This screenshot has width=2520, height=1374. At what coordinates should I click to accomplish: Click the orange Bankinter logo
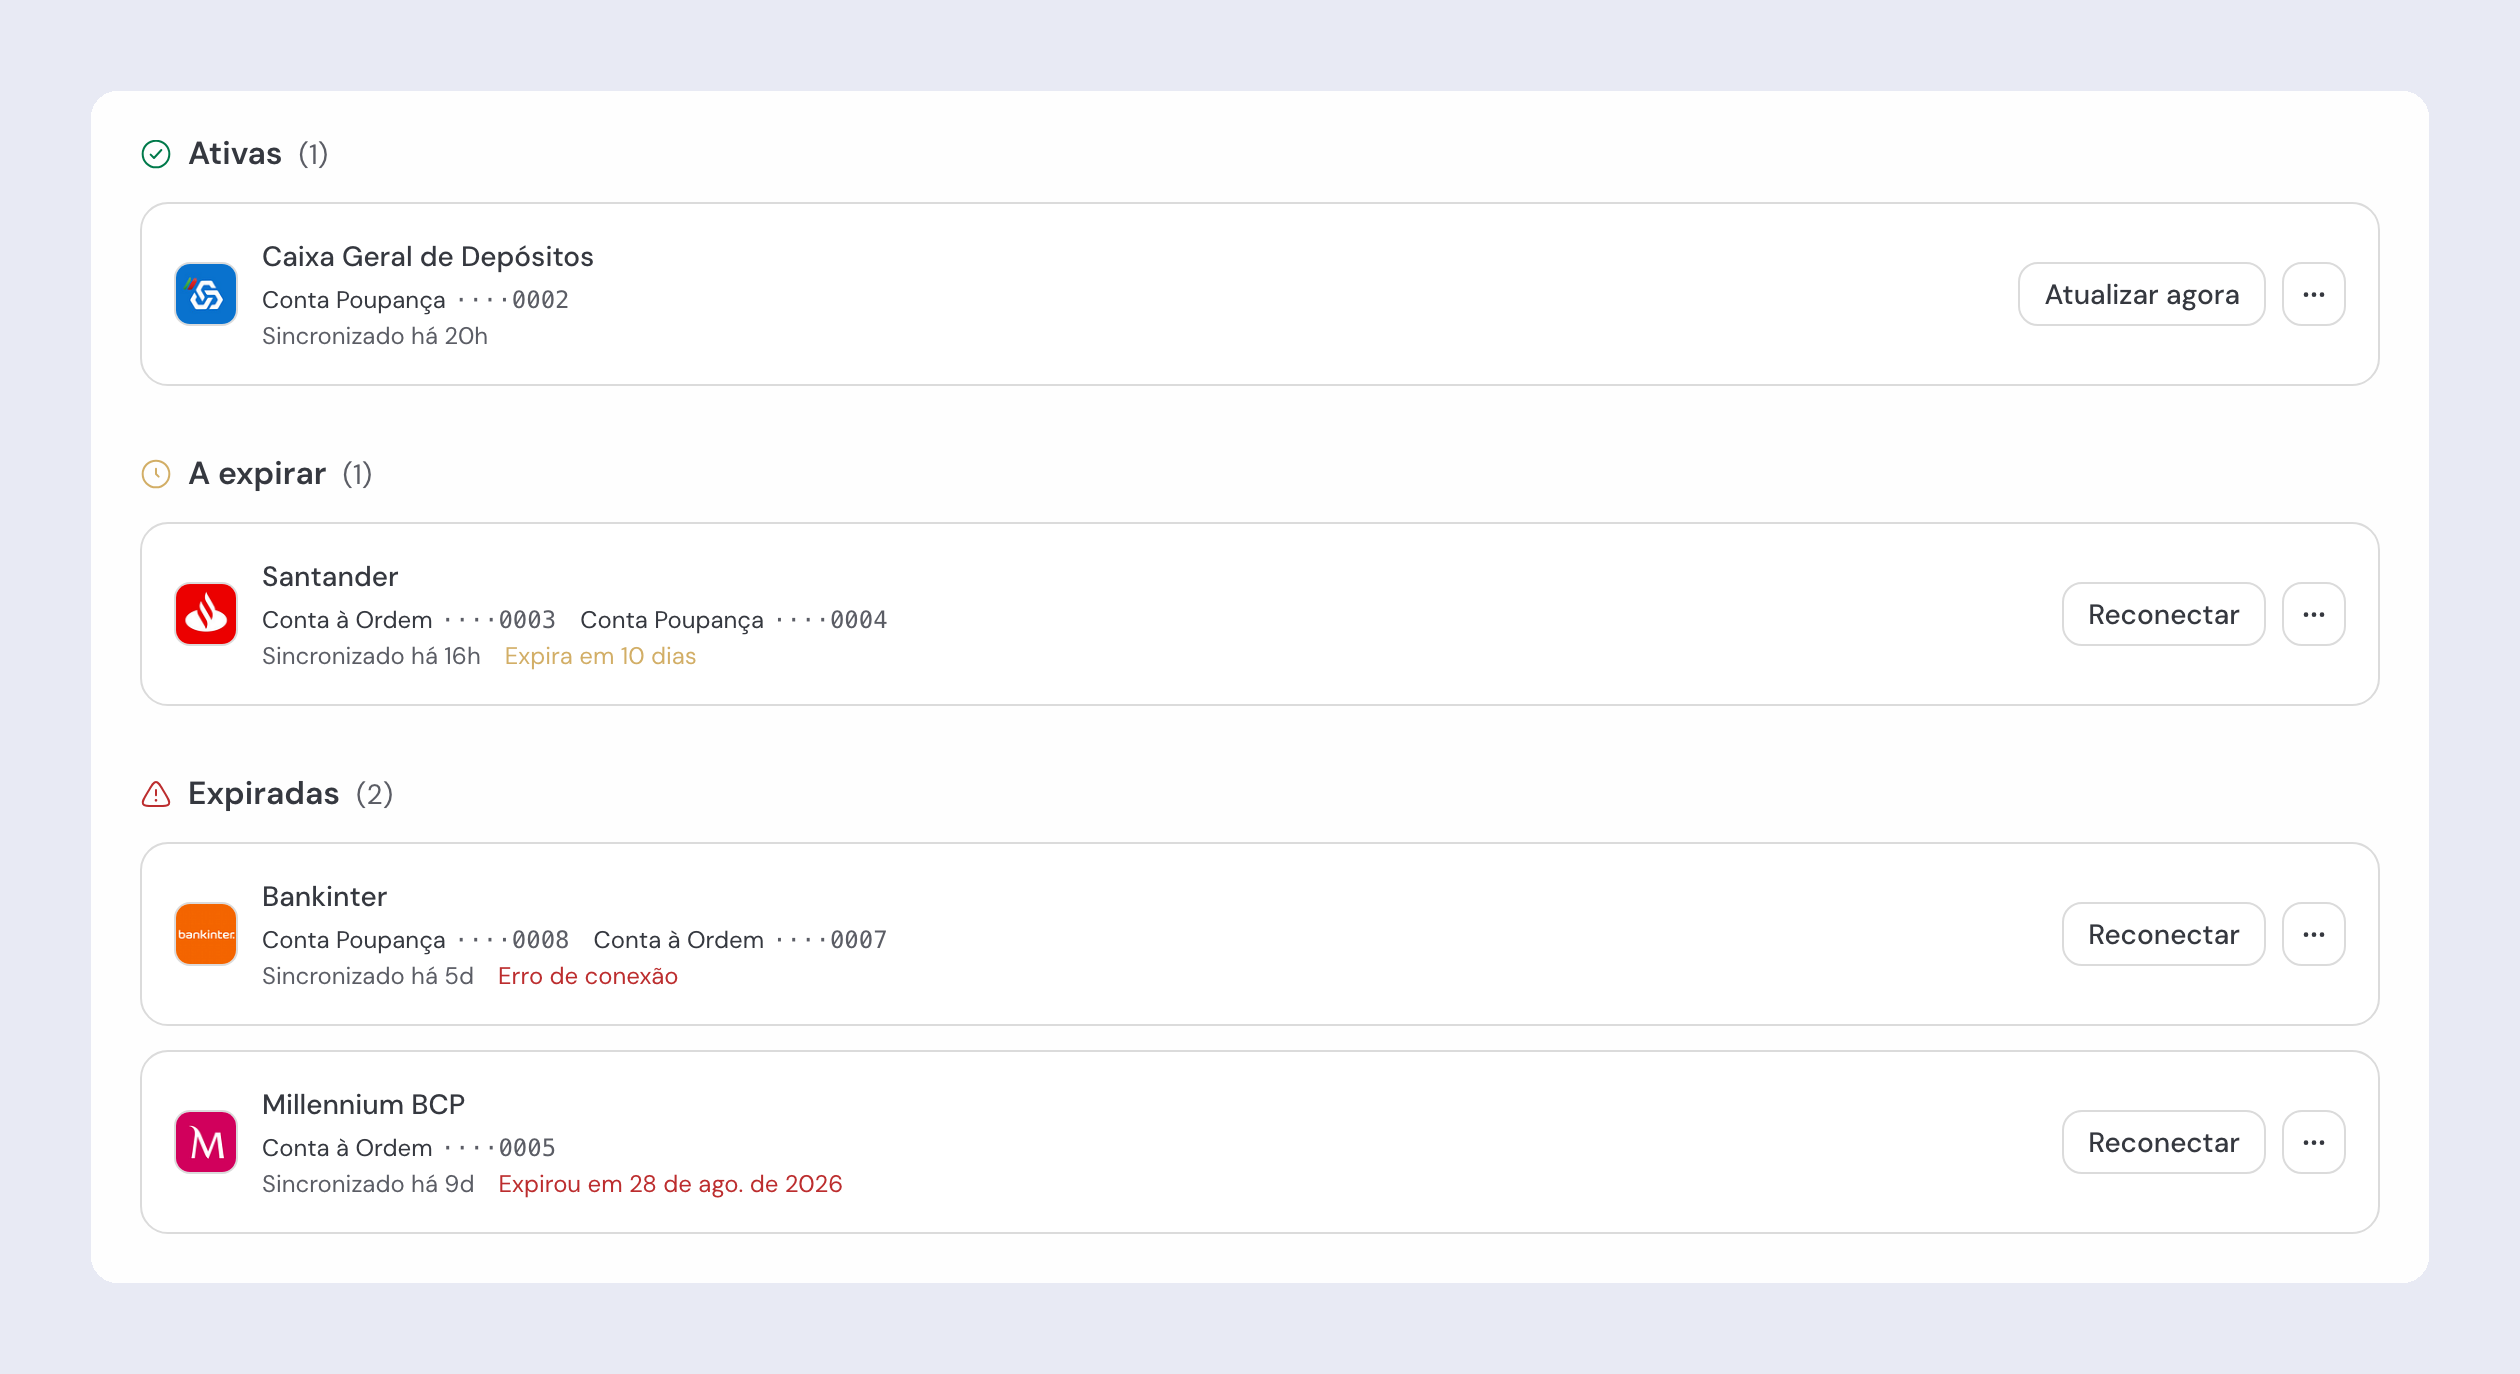coord(206,934)
